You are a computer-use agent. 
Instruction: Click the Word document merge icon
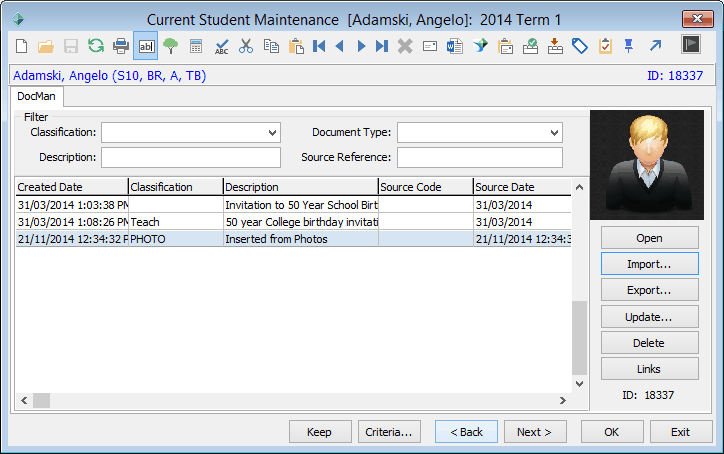[455, 46]
